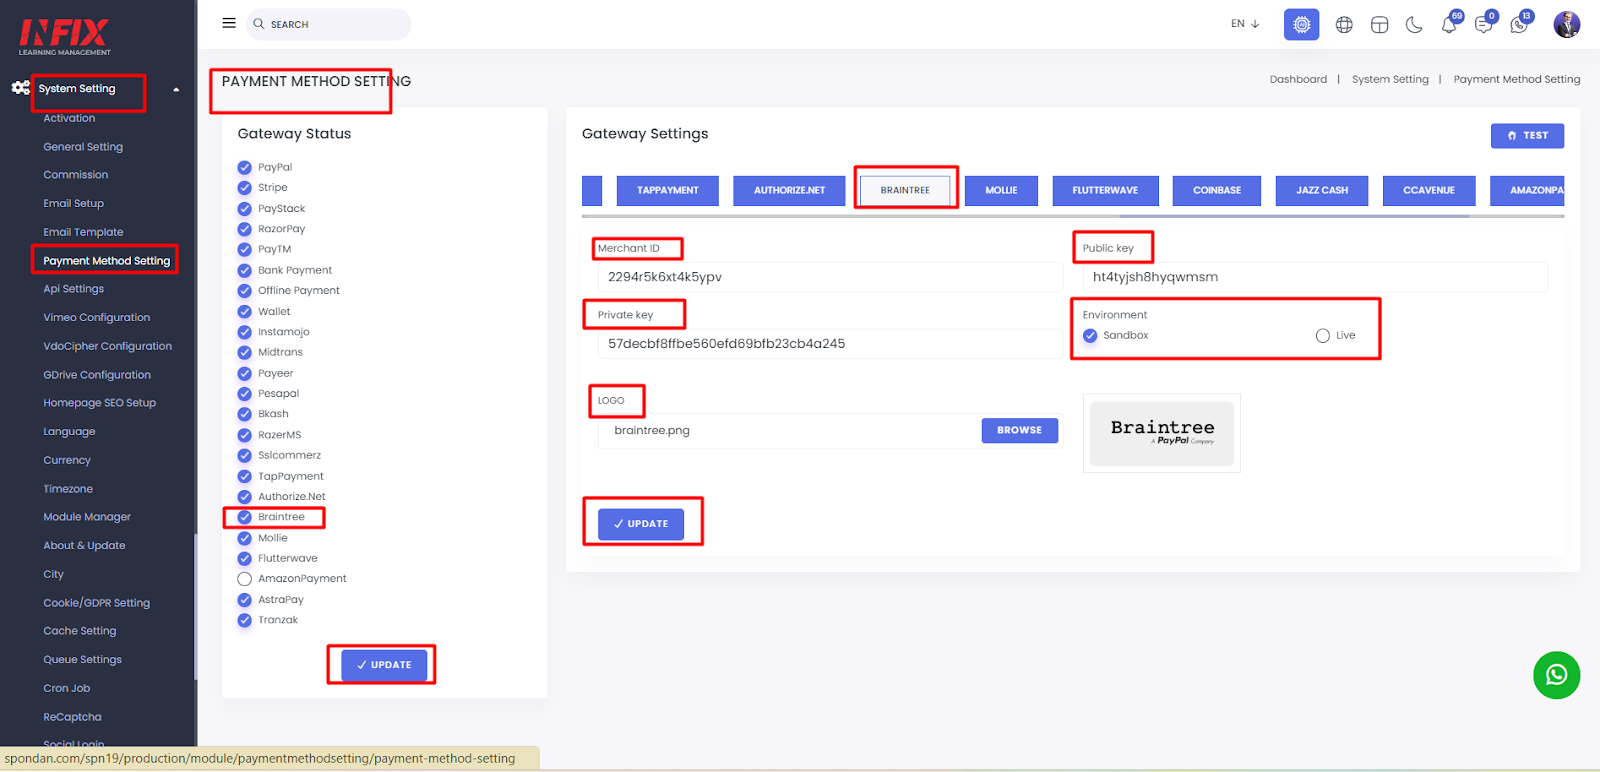The width and height of the screenshot is (1600, 772).
Task: Switch to TAPPAYMENT tab
Action: [668, 190]
